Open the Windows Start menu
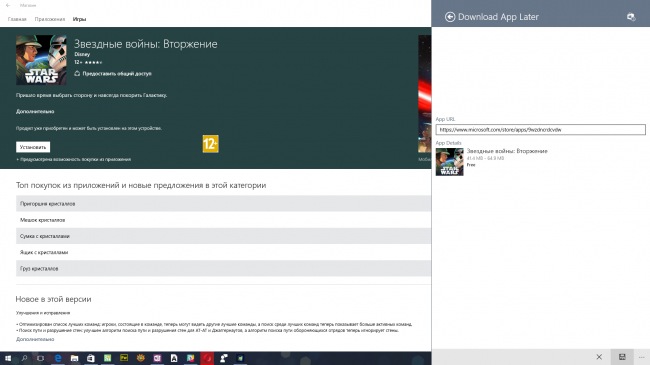This screenshot has height=365, width=650. pyautogui.click(x=8, y=358)
